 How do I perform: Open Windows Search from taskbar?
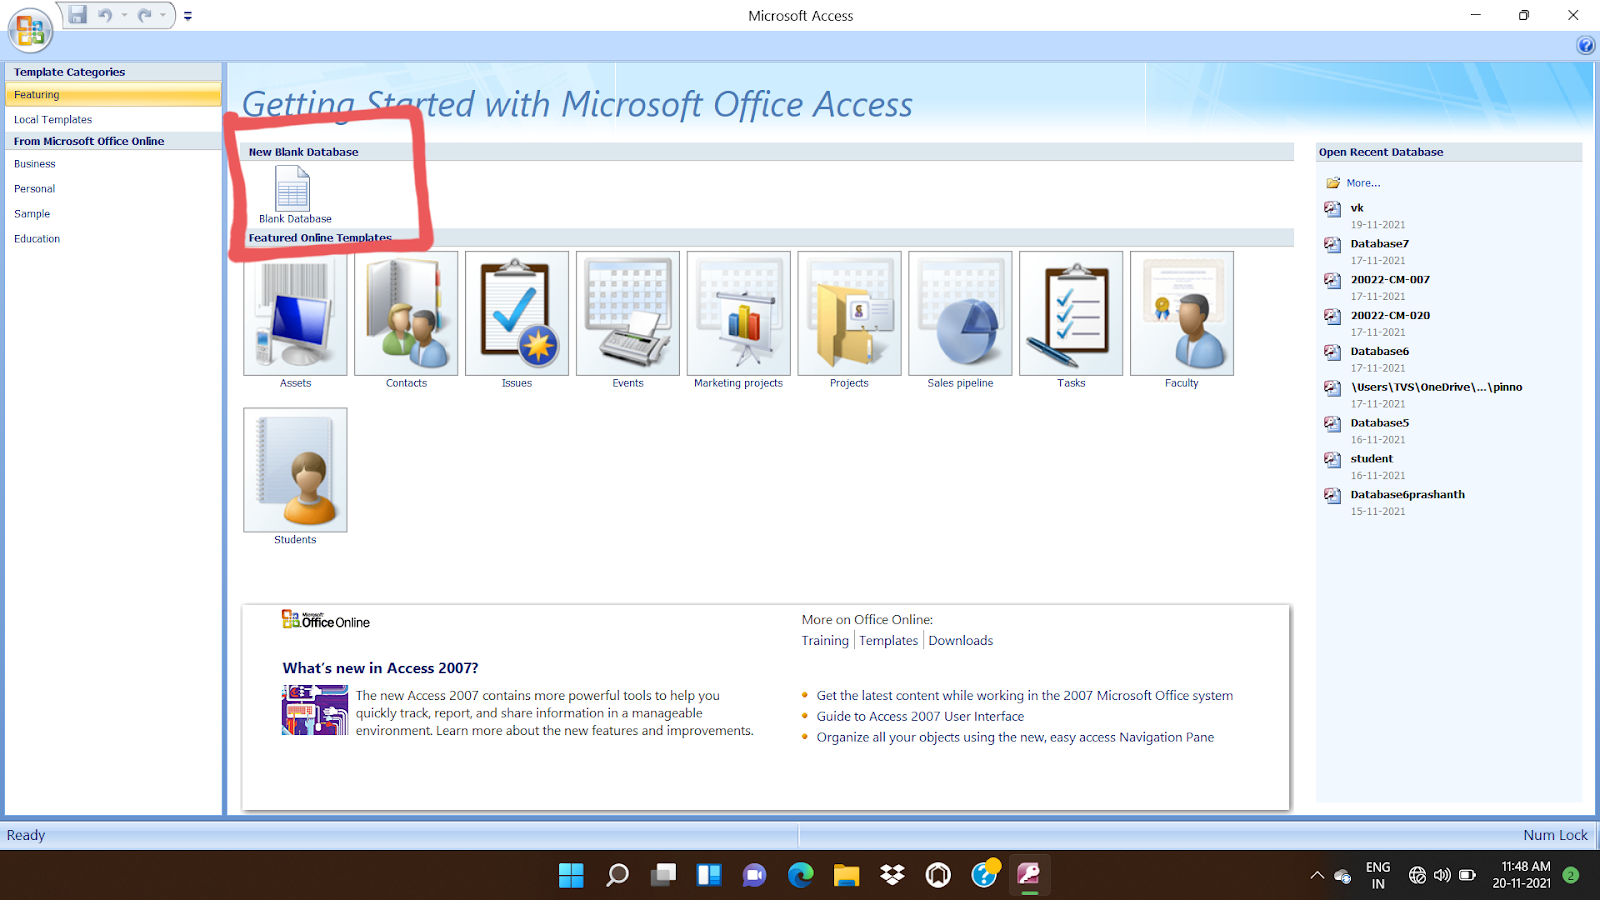click(617, 875)
